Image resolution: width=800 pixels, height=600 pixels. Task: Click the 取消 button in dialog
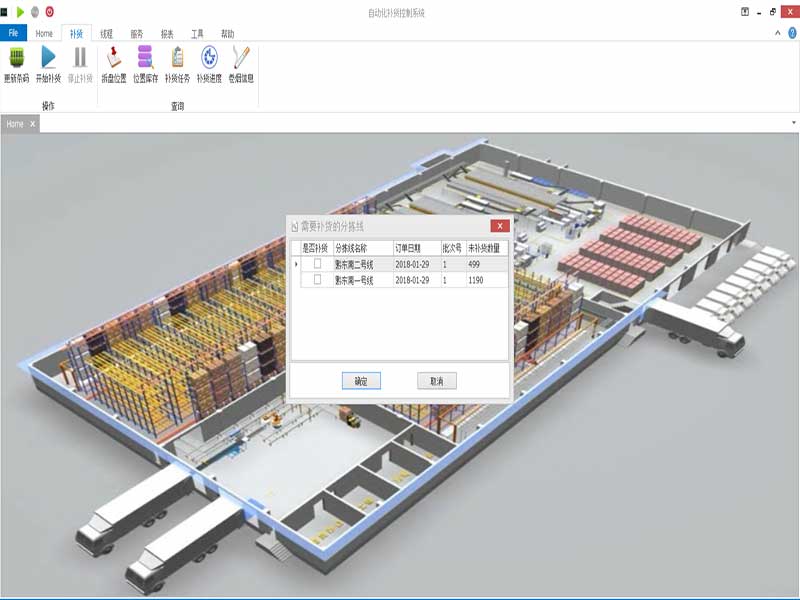pos(437,381)
